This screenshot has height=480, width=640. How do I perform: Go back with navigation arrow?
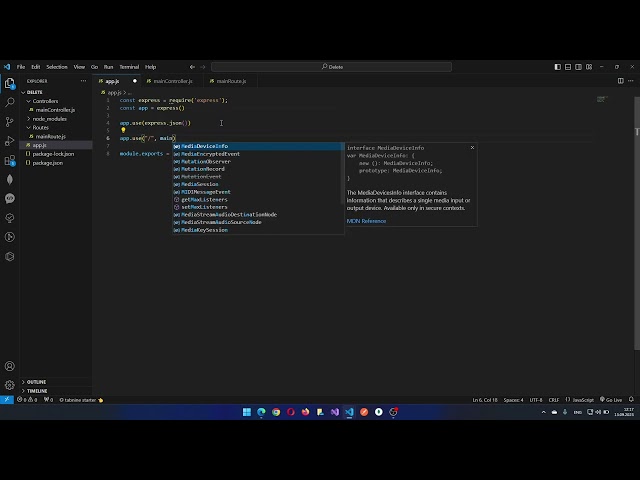[192, 67]
